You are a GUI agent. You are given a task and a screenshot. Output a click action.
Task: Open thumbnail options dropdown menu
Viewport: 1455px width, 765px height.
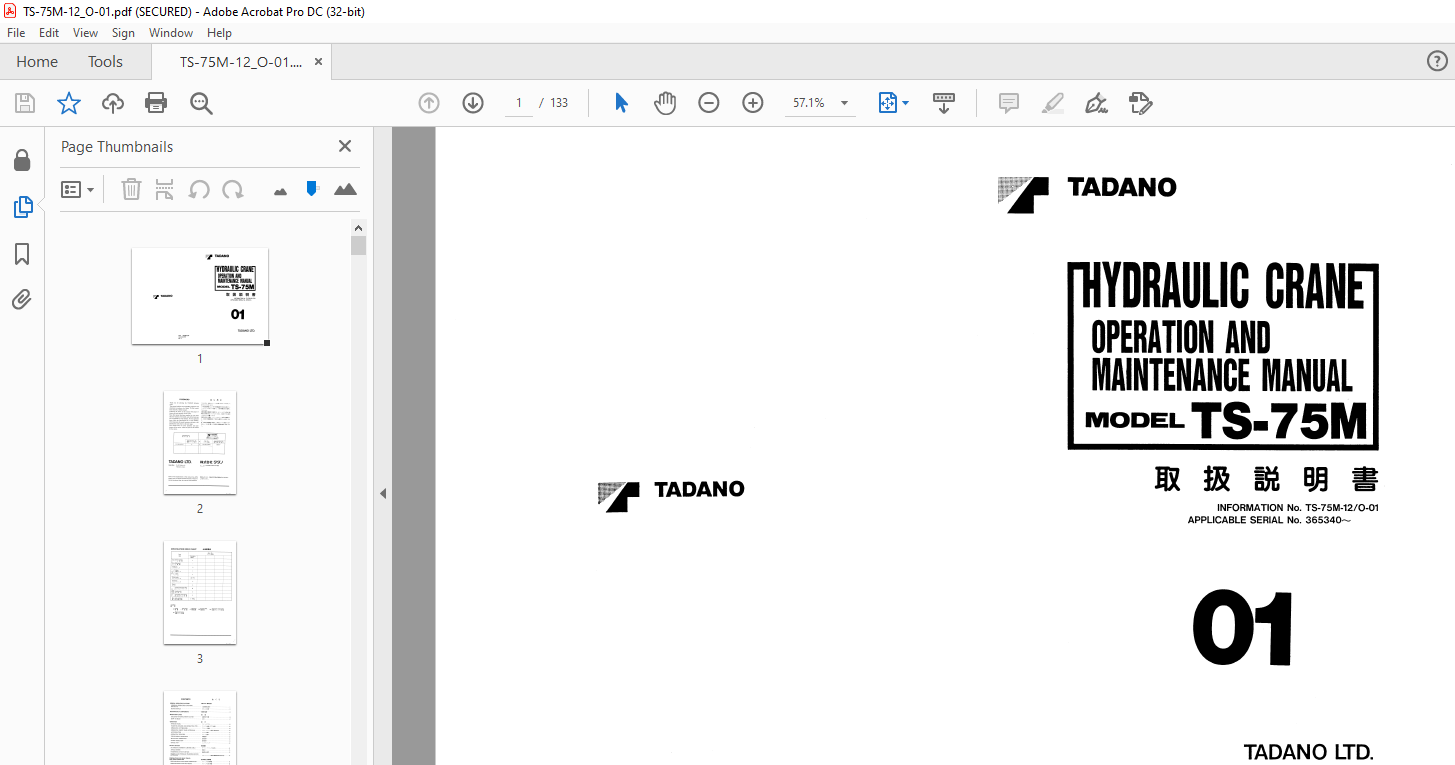tap(77, 189)
